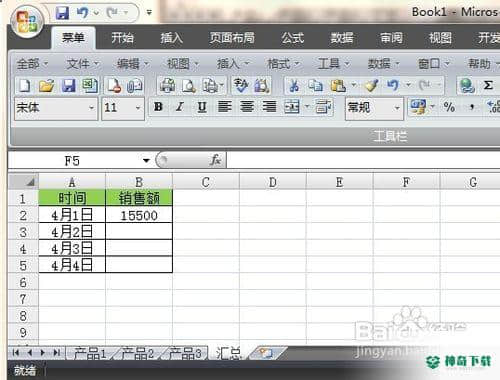
Task: Toggle Underline formatting
Action: pyautogui.click(x=202, y=107)
